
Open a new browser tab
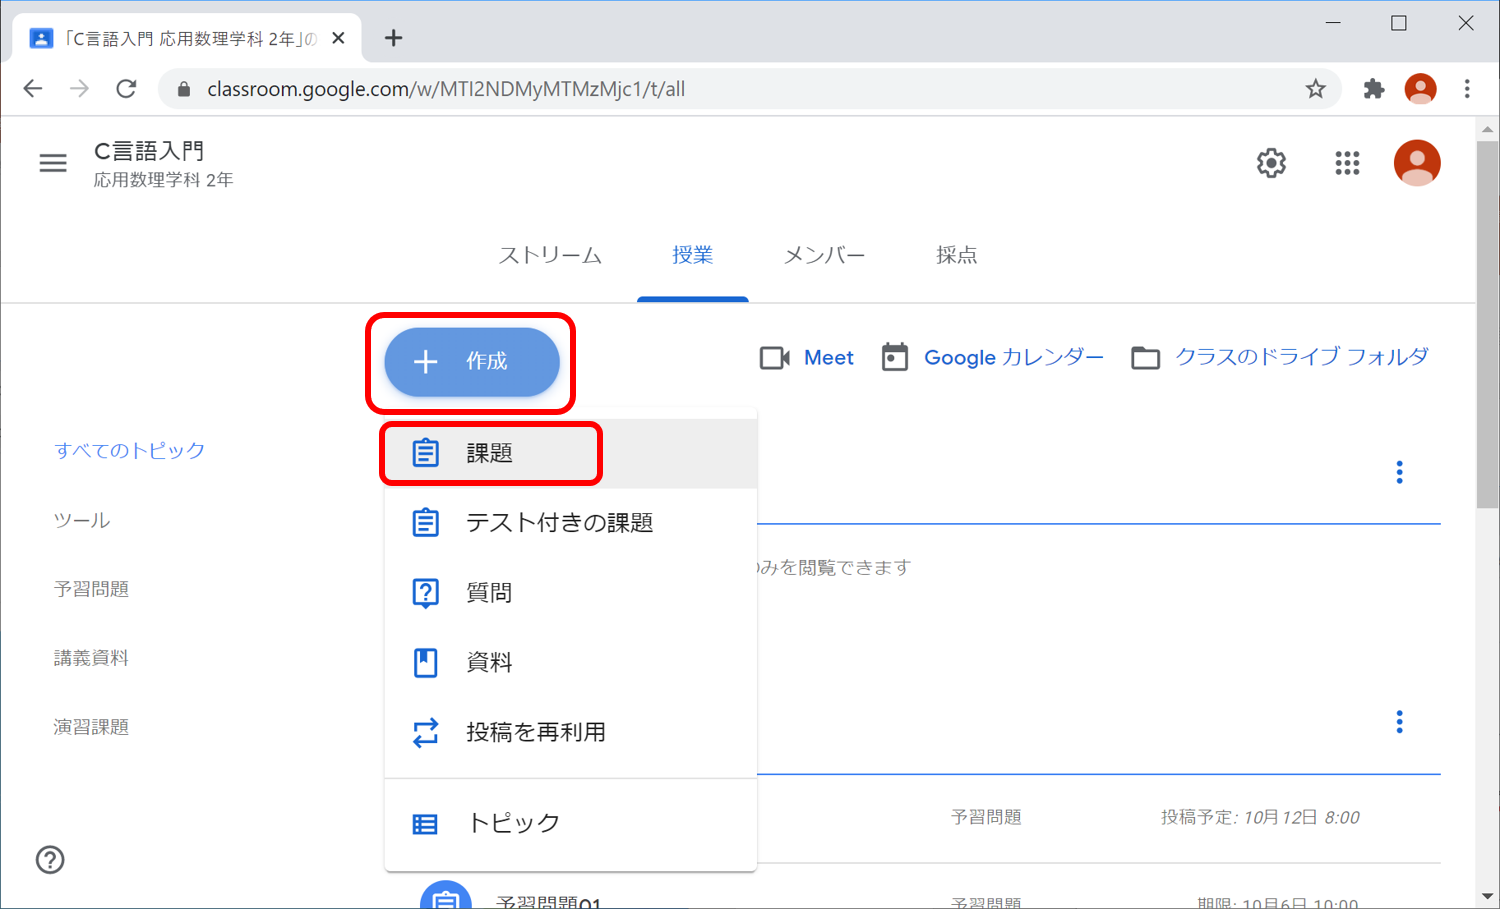pos(394,38)
